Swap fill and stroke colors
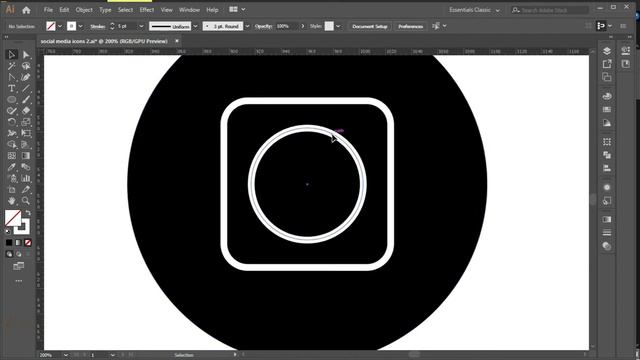This screenshot has width=640, height=360. click(28, 213)
